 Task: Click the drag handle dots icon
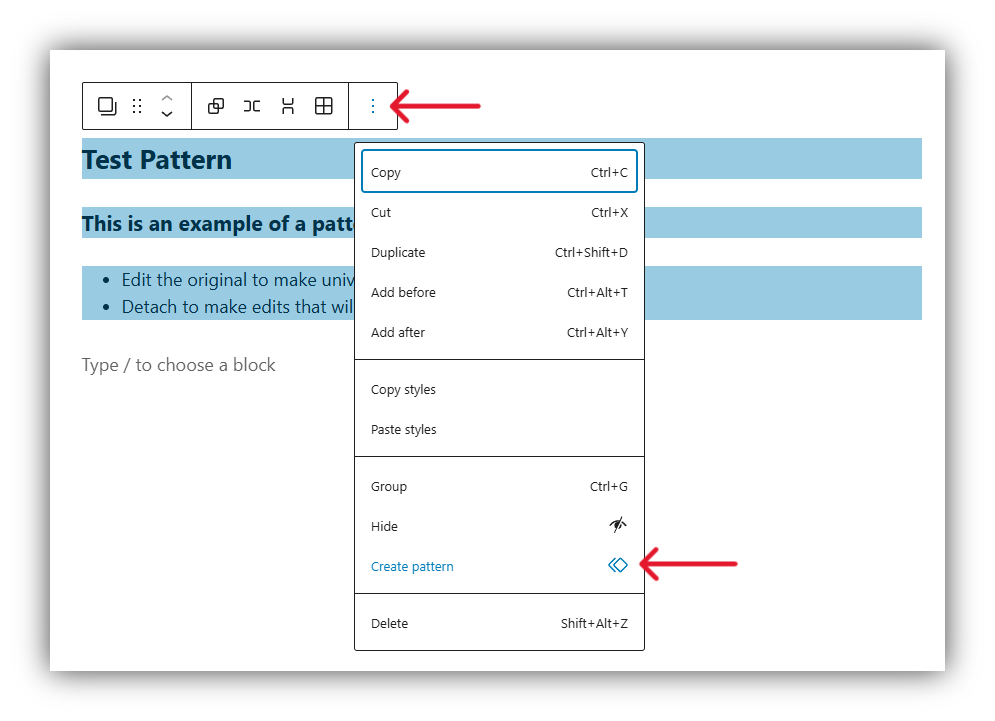point(137,106)
